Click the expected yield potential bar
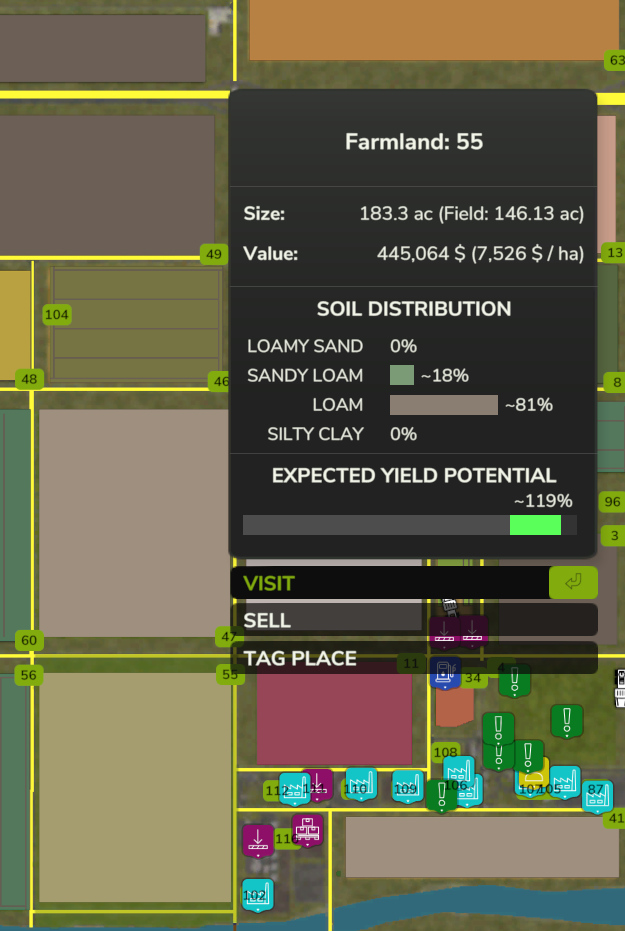 (x=410, y=525)
